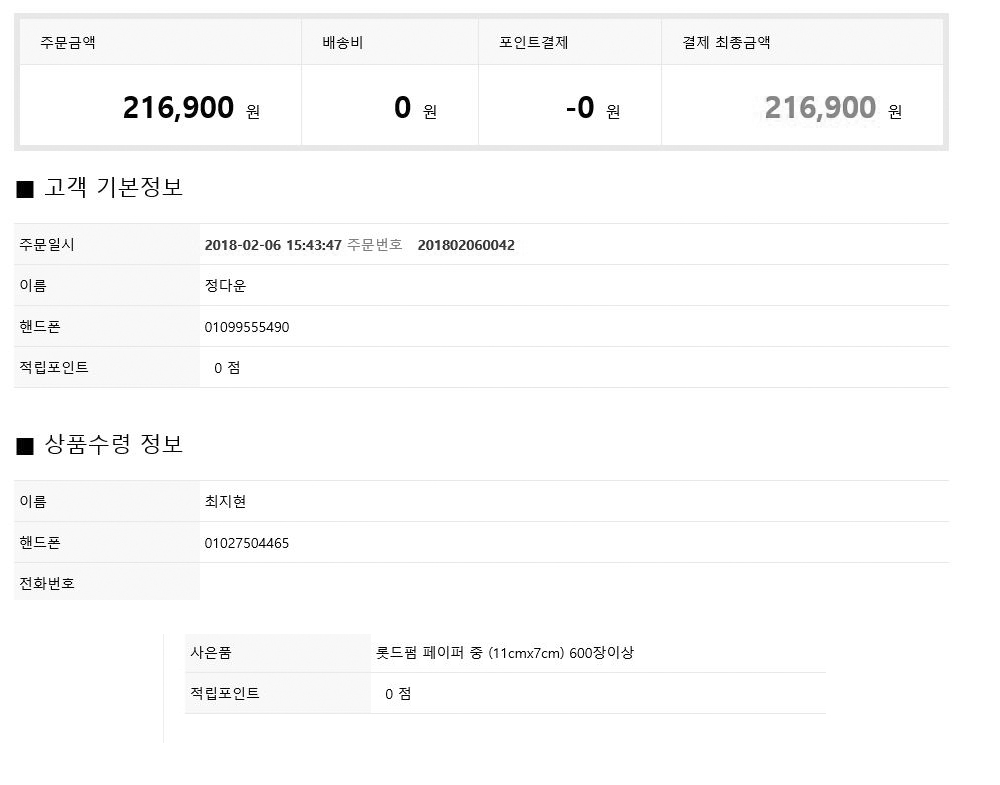Click recipient phone number 01027504465
This screenshot has height=785, width=1000.
pyautogui.click(x=247, y=543)
